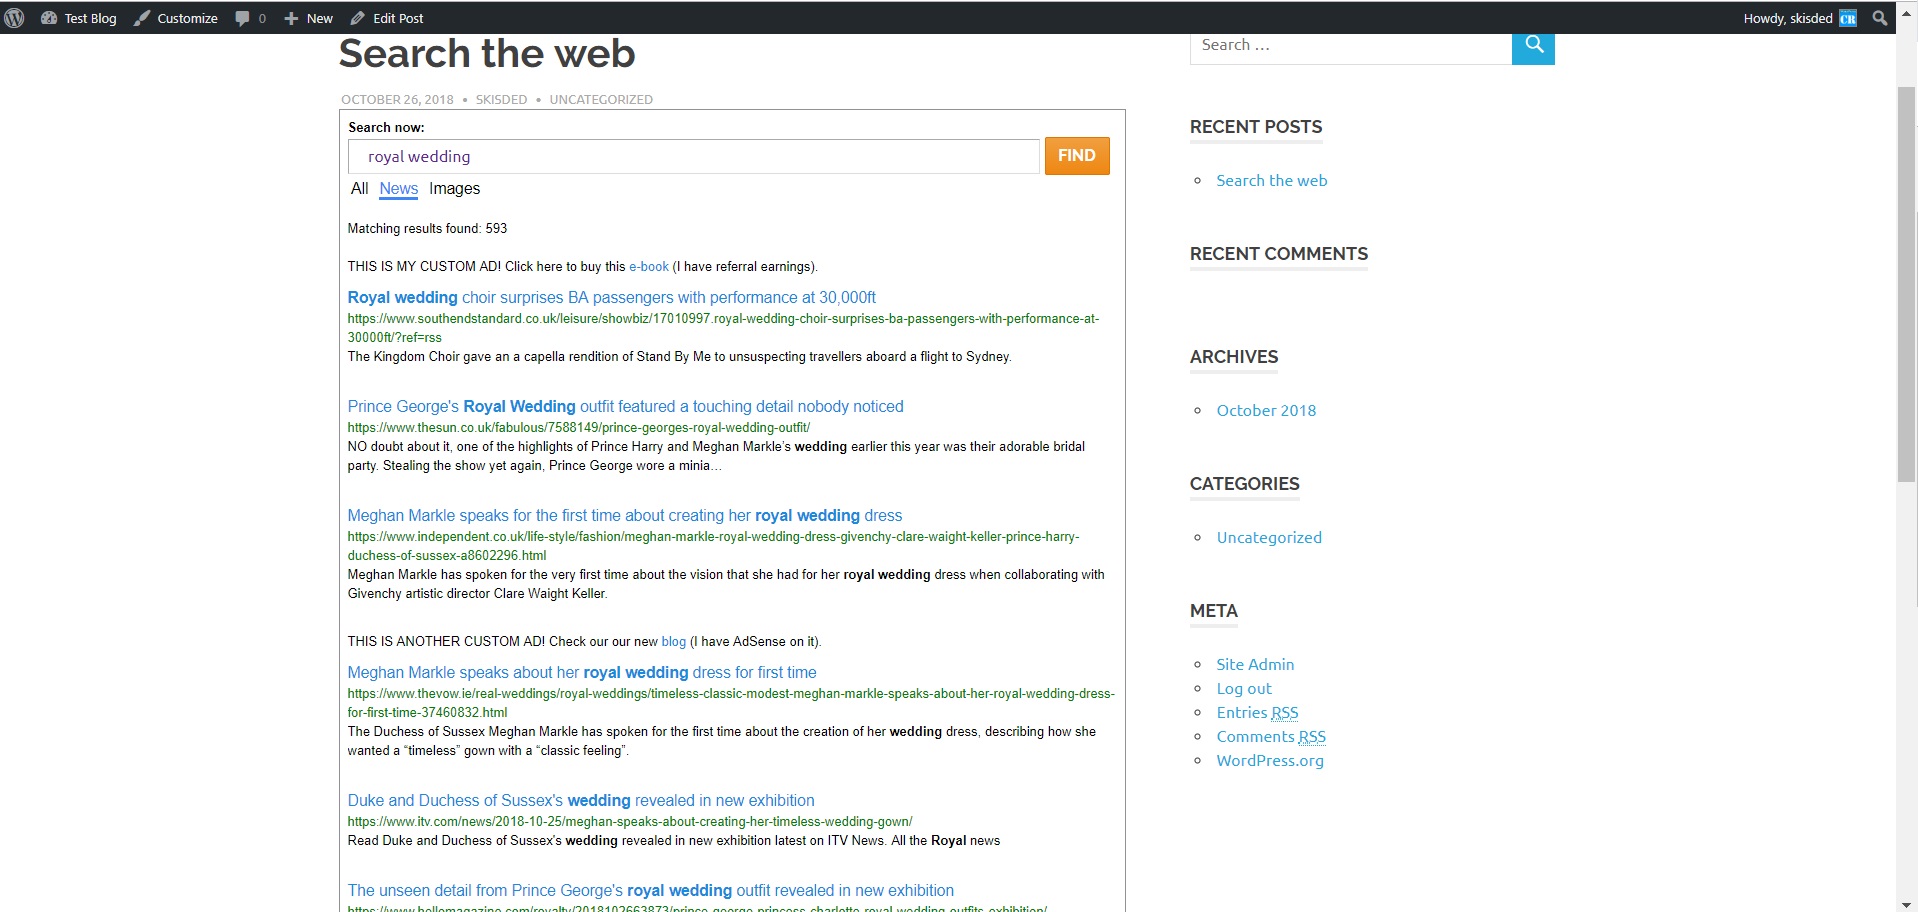Visit the thesun.co.uk result URL
The image size is (1918, 912).
(x=578, y=427)
